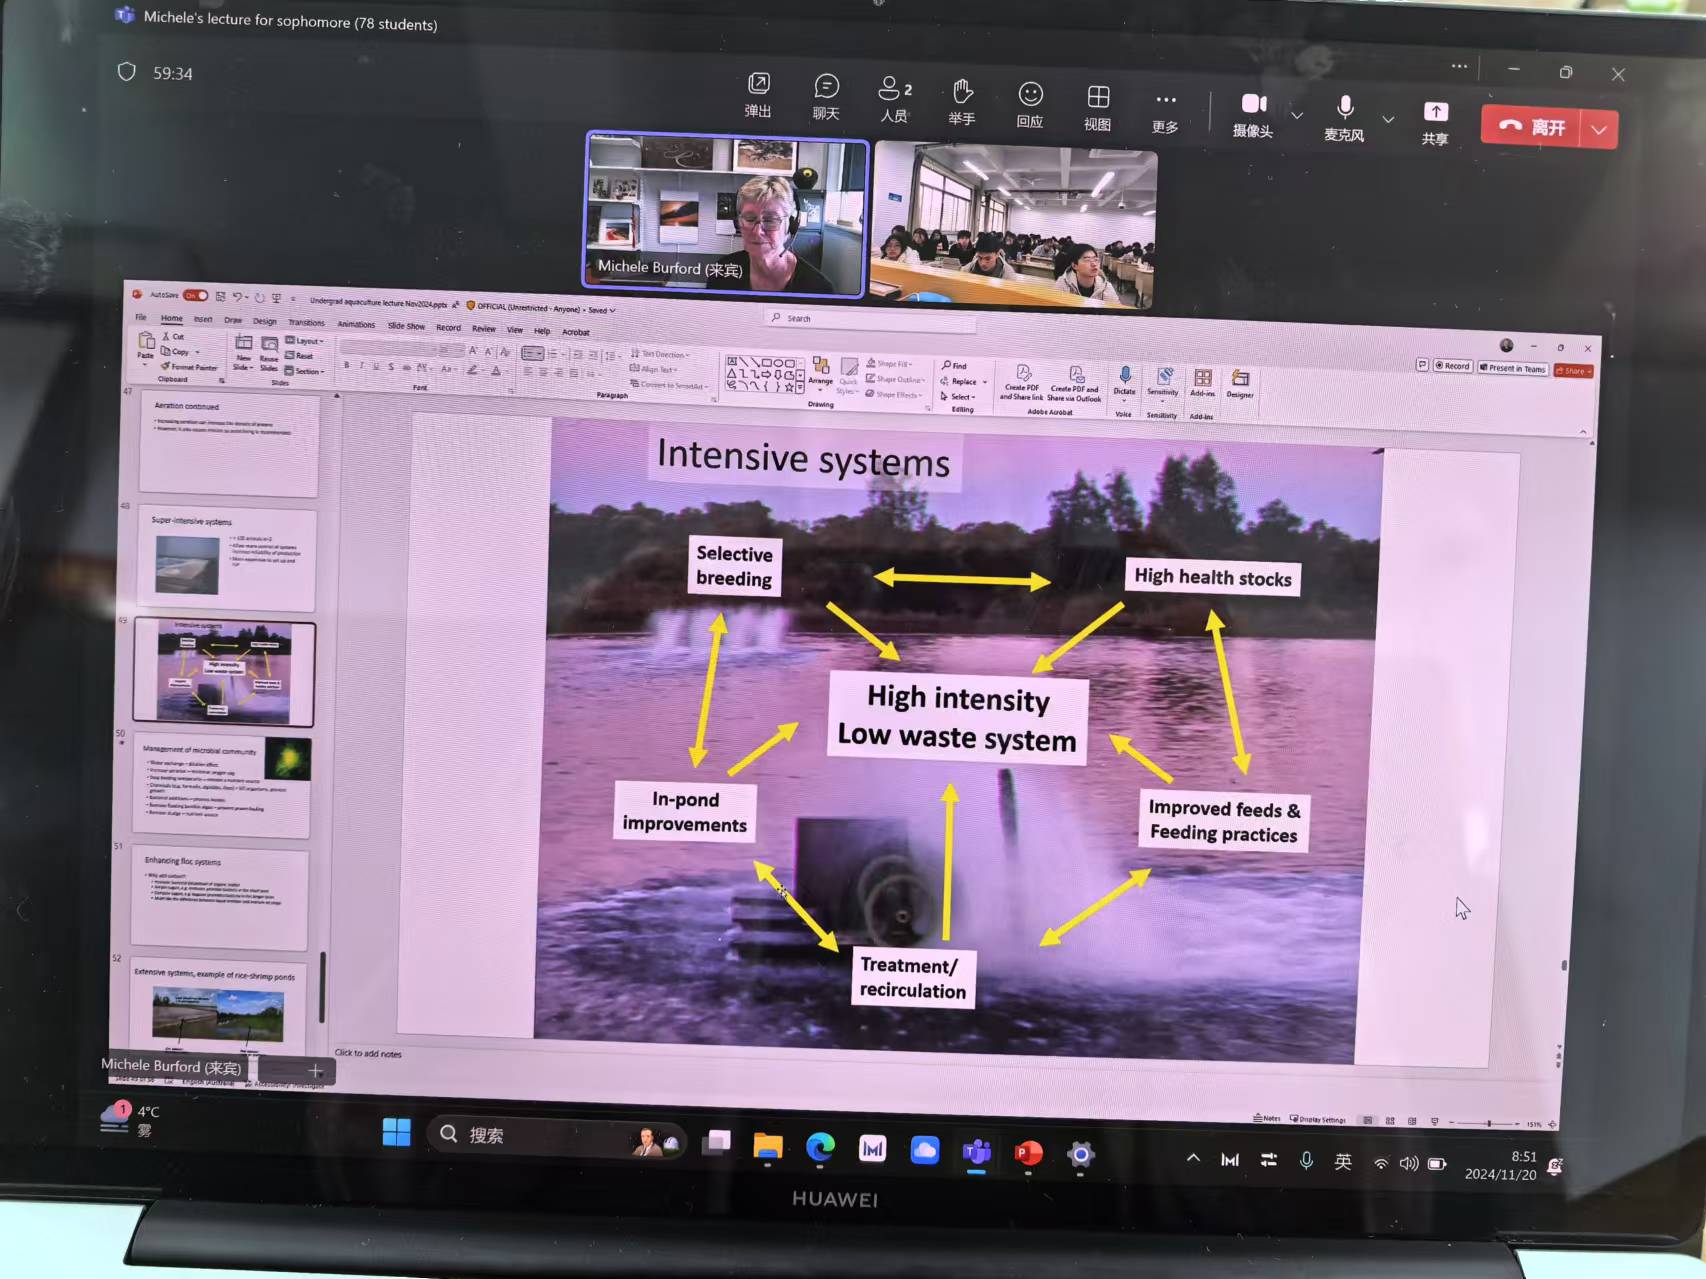This screenshot has height=1279, width=1706.
Task: Click the share screen icon
Action: coord(1435,122)
